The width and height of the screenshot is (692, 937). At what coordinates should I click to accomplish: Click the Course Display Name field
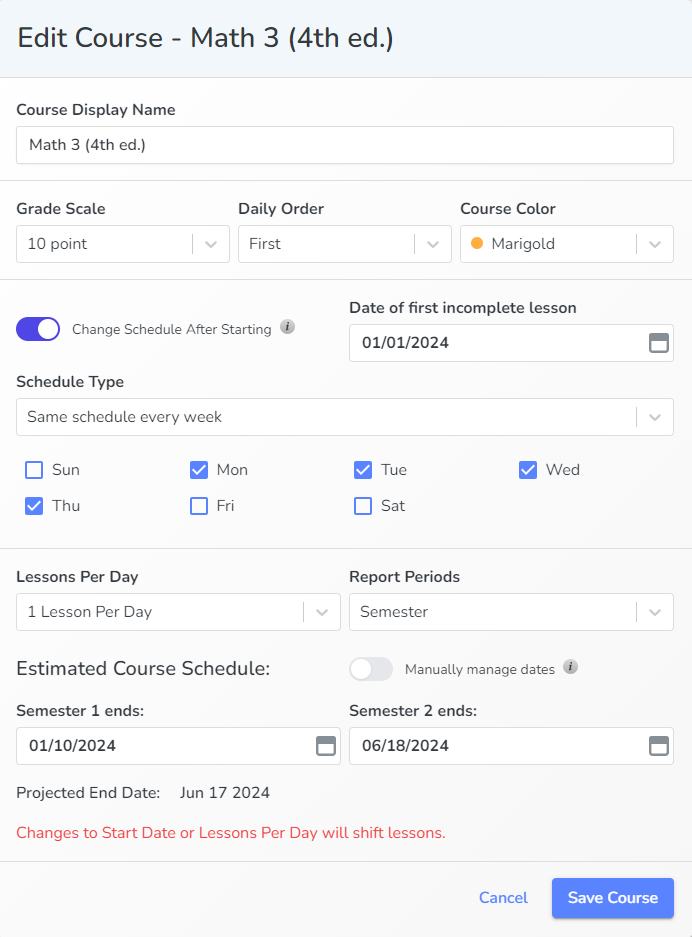(x=345, y=145)
